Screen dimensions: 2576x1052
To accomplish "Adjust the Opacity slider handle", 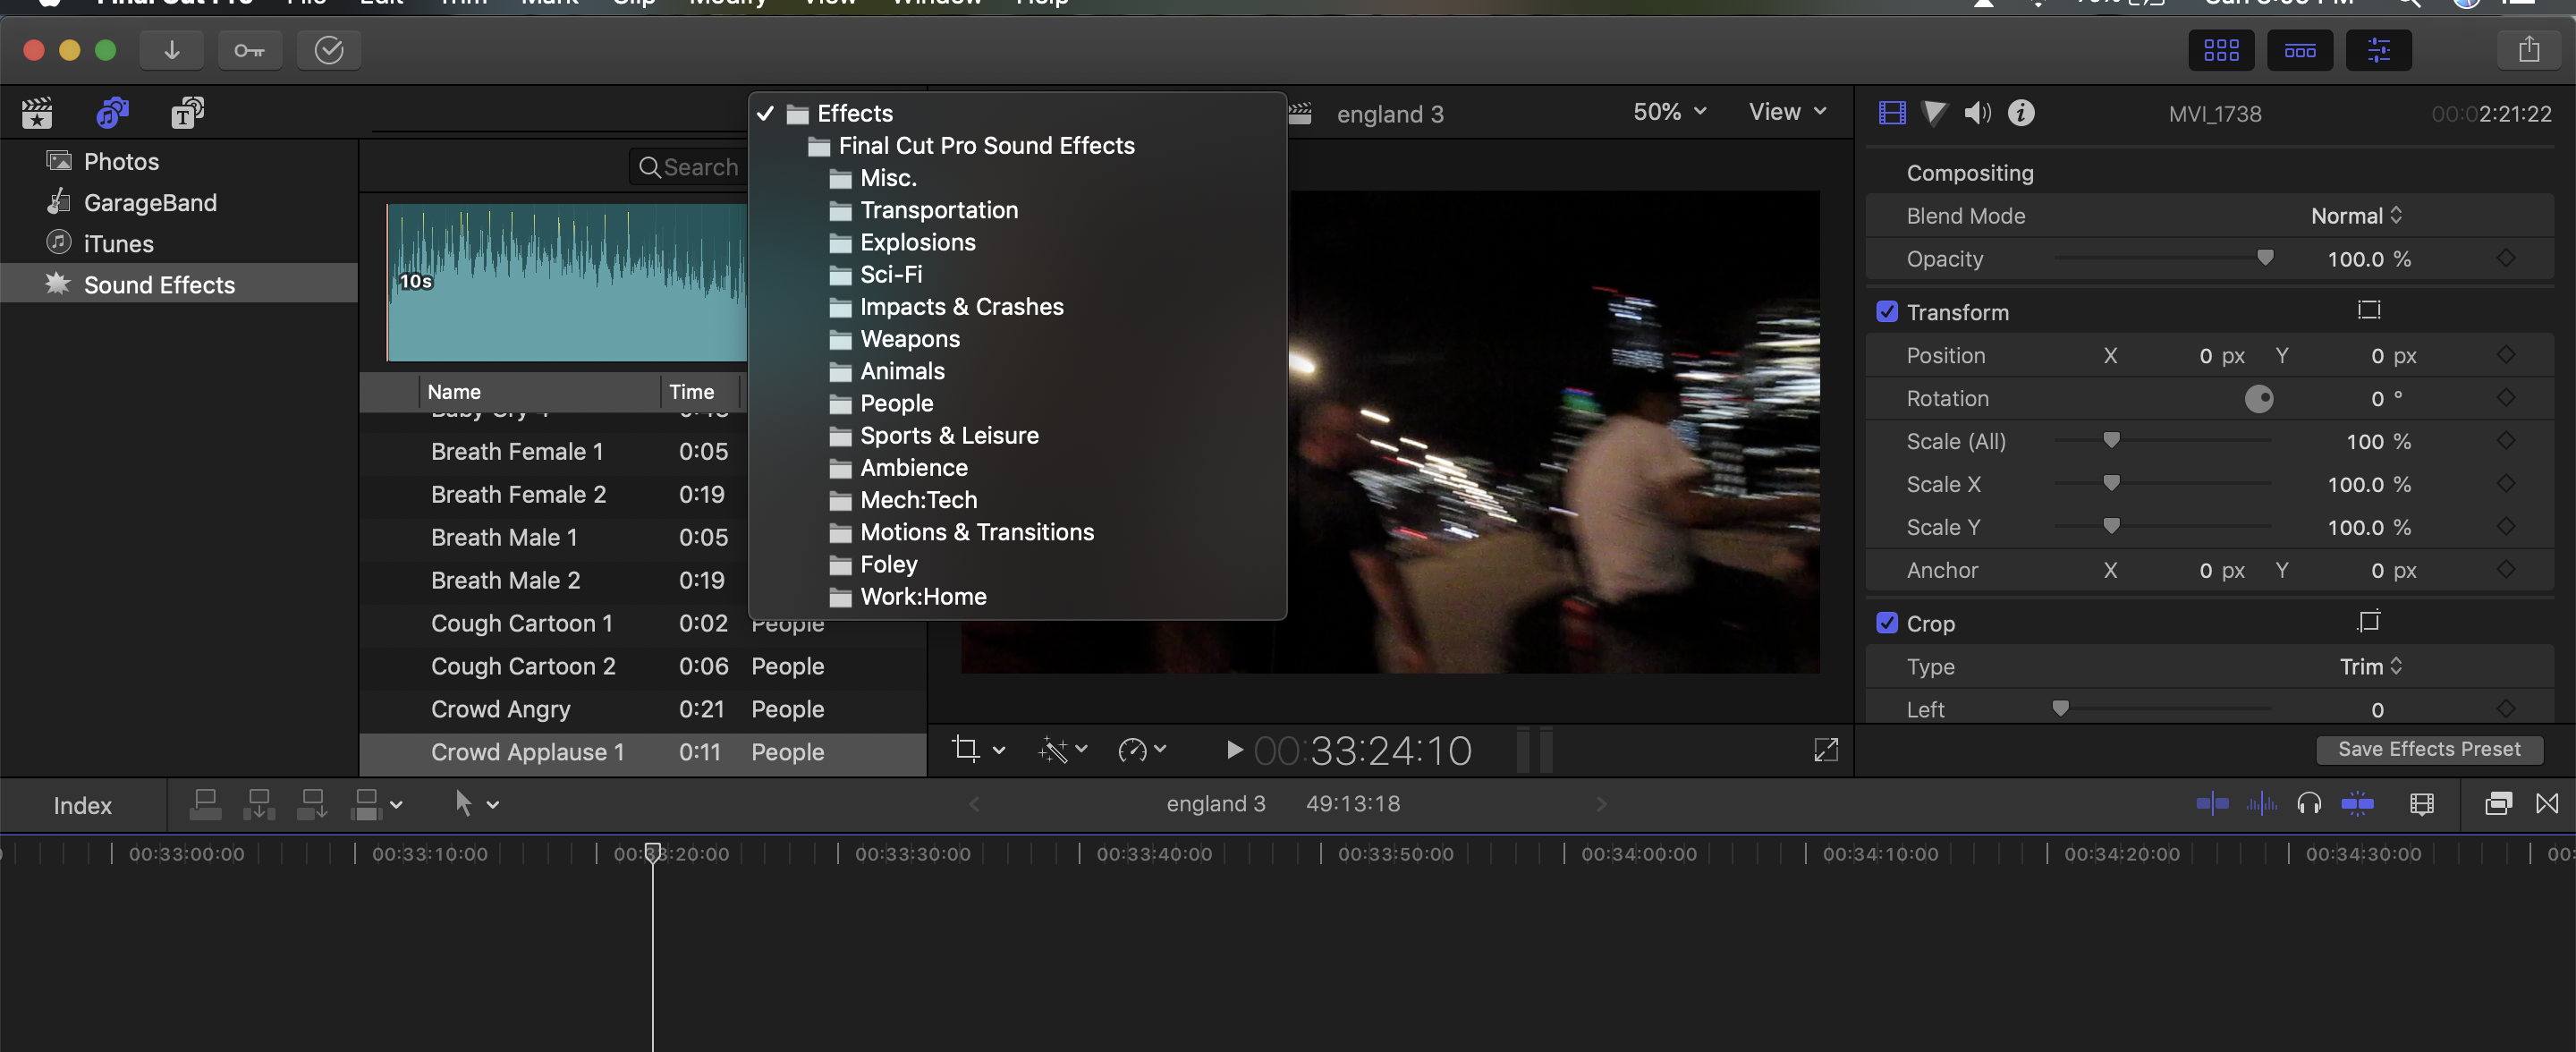I will tap(2265, 258).
